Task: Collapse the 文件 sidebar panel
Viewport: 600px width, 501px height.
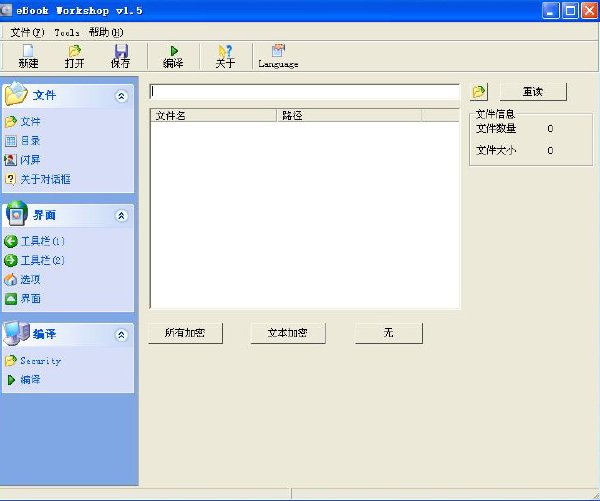Action: (x=121, y=96)
